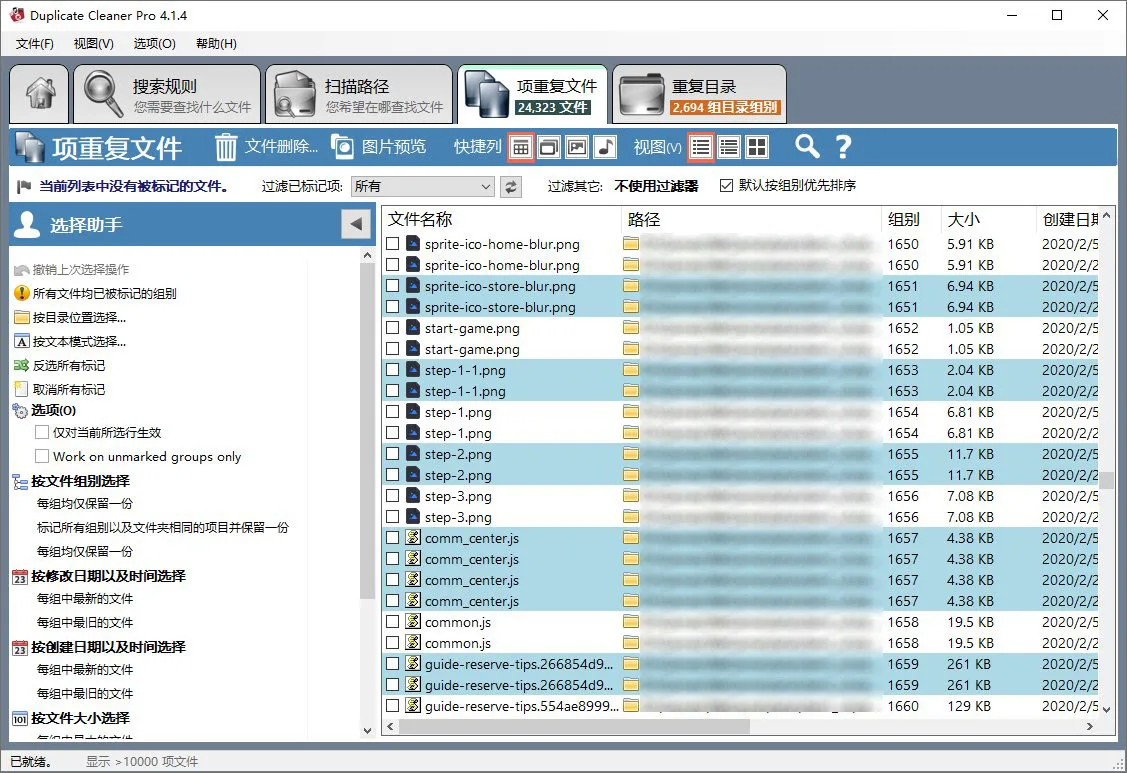Click the Home icon in the top bar
Image resolution: width=1127 pixels, height=773 pixels.
tap(38, 93)
